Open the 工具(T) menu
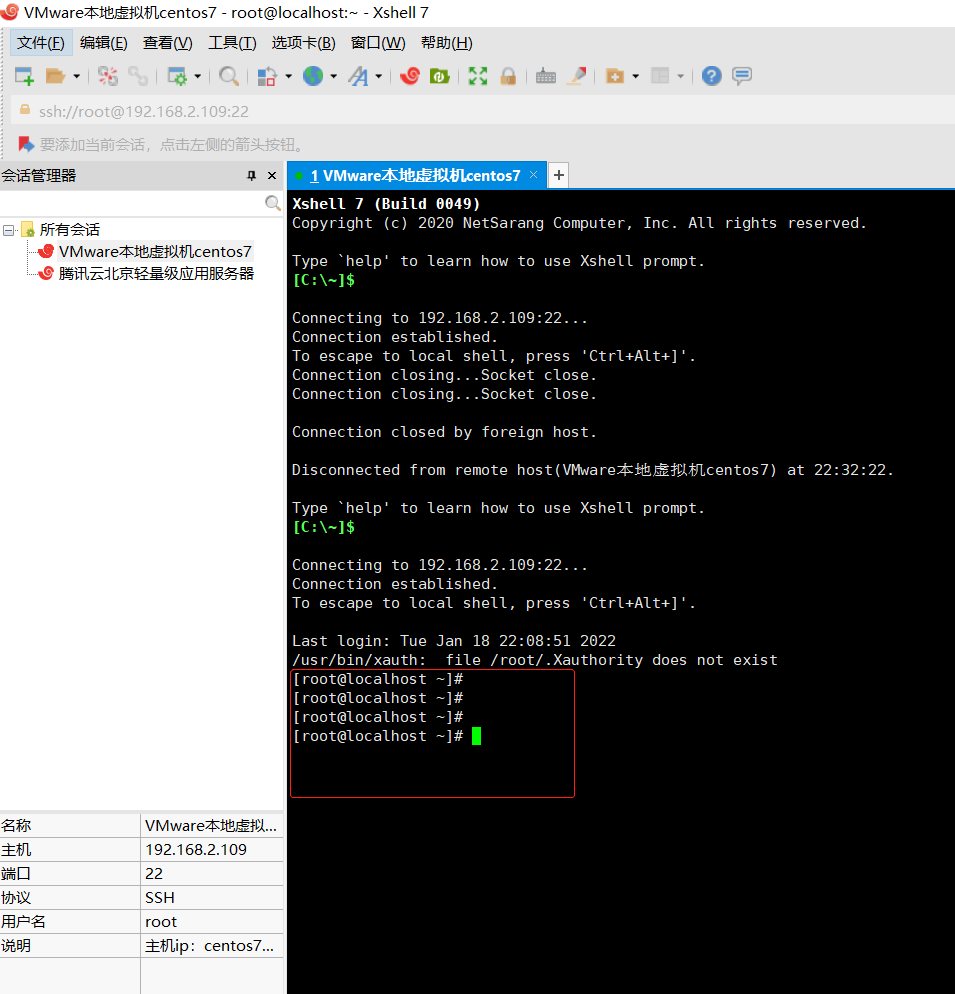Viewport: 955px width, 994px height. (x=232, y=42)
